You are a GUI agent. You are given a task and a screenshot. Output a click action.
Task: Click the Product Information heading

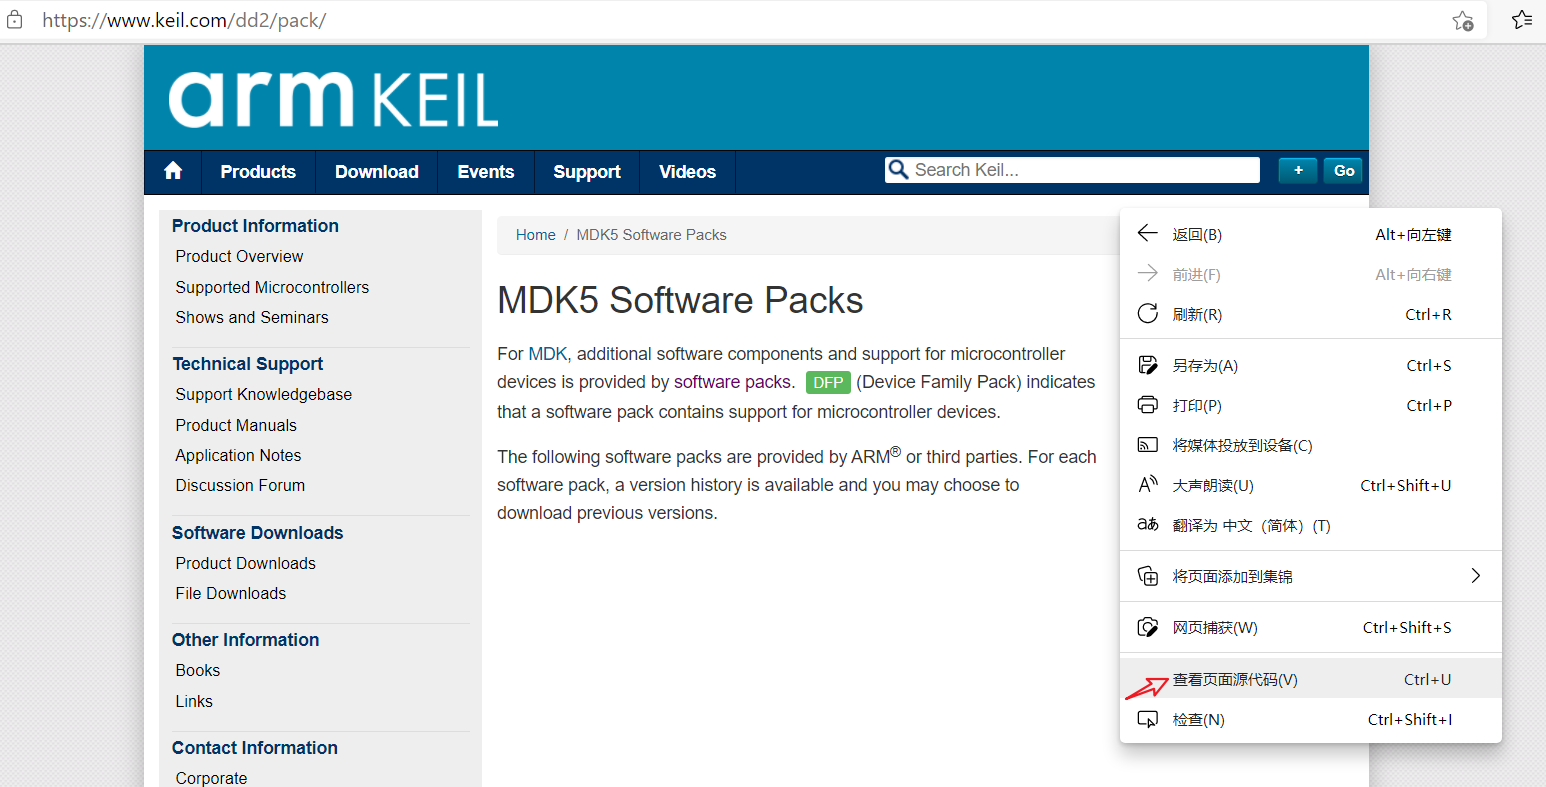click(255, 226)
